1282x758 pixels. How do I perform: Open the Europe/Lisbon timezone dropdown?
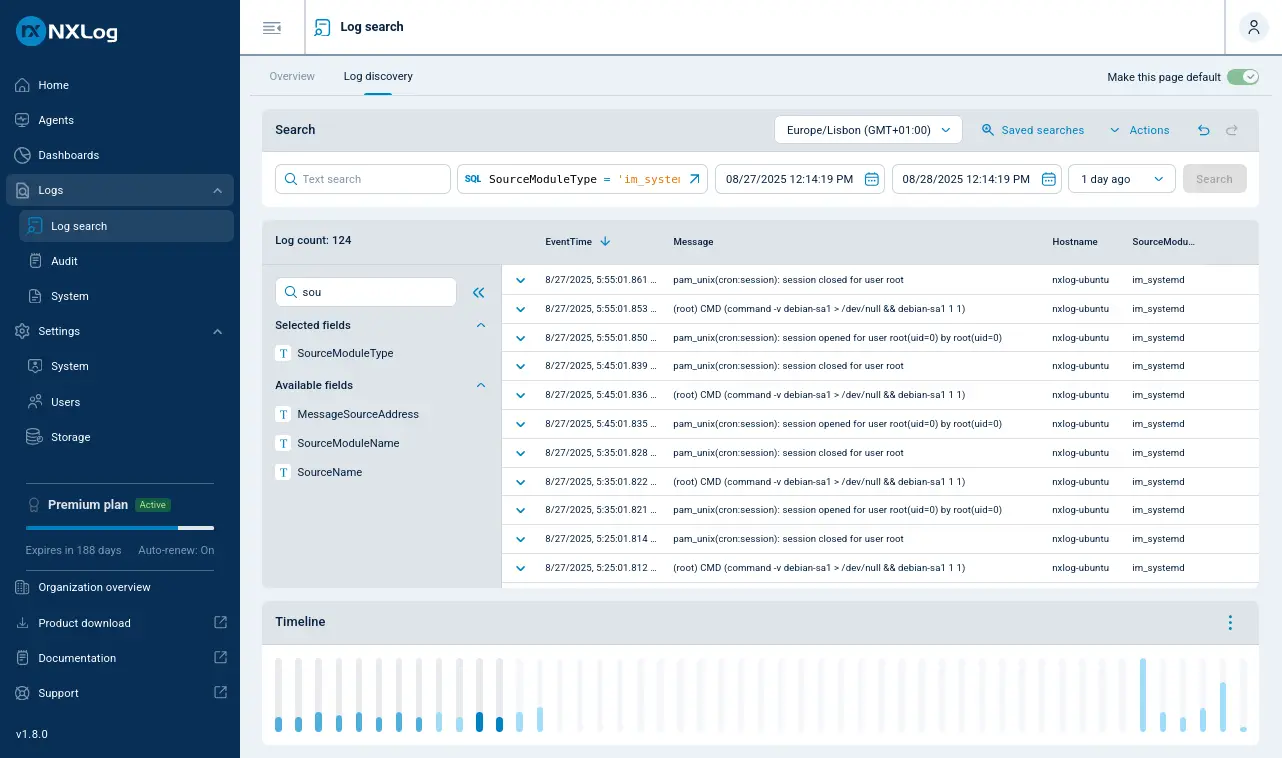(x=868, y=130)
